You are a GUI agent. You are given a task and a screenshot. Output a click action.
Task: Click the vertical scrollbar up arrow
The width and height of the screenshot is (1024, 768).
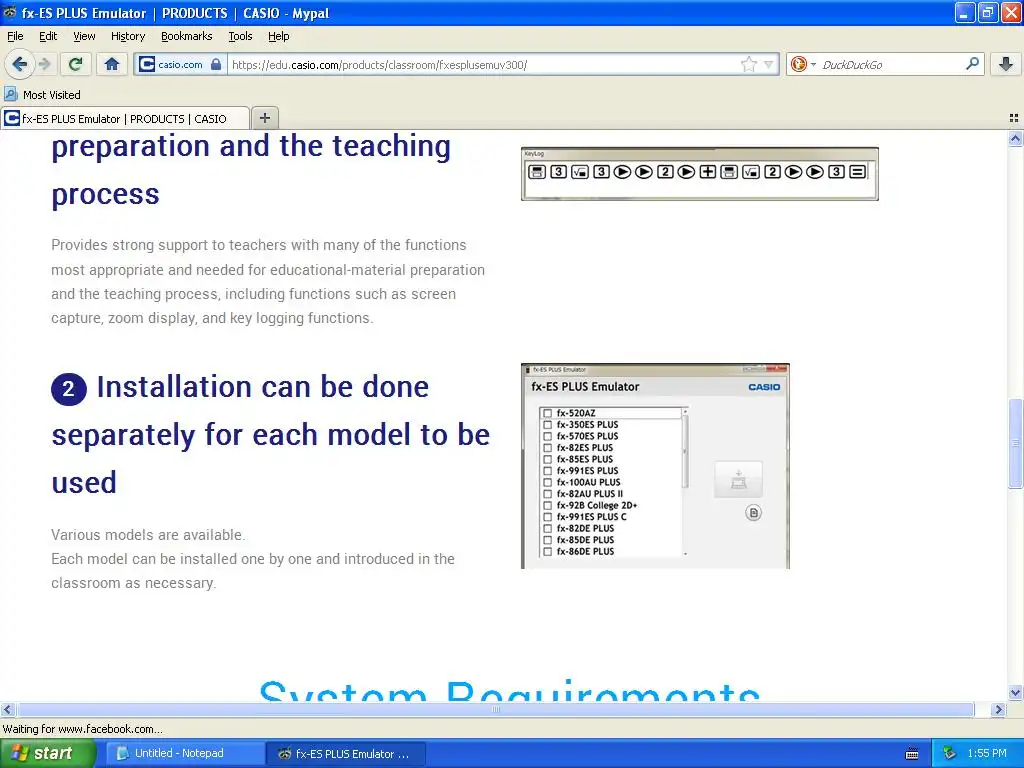coord(1015,138)
